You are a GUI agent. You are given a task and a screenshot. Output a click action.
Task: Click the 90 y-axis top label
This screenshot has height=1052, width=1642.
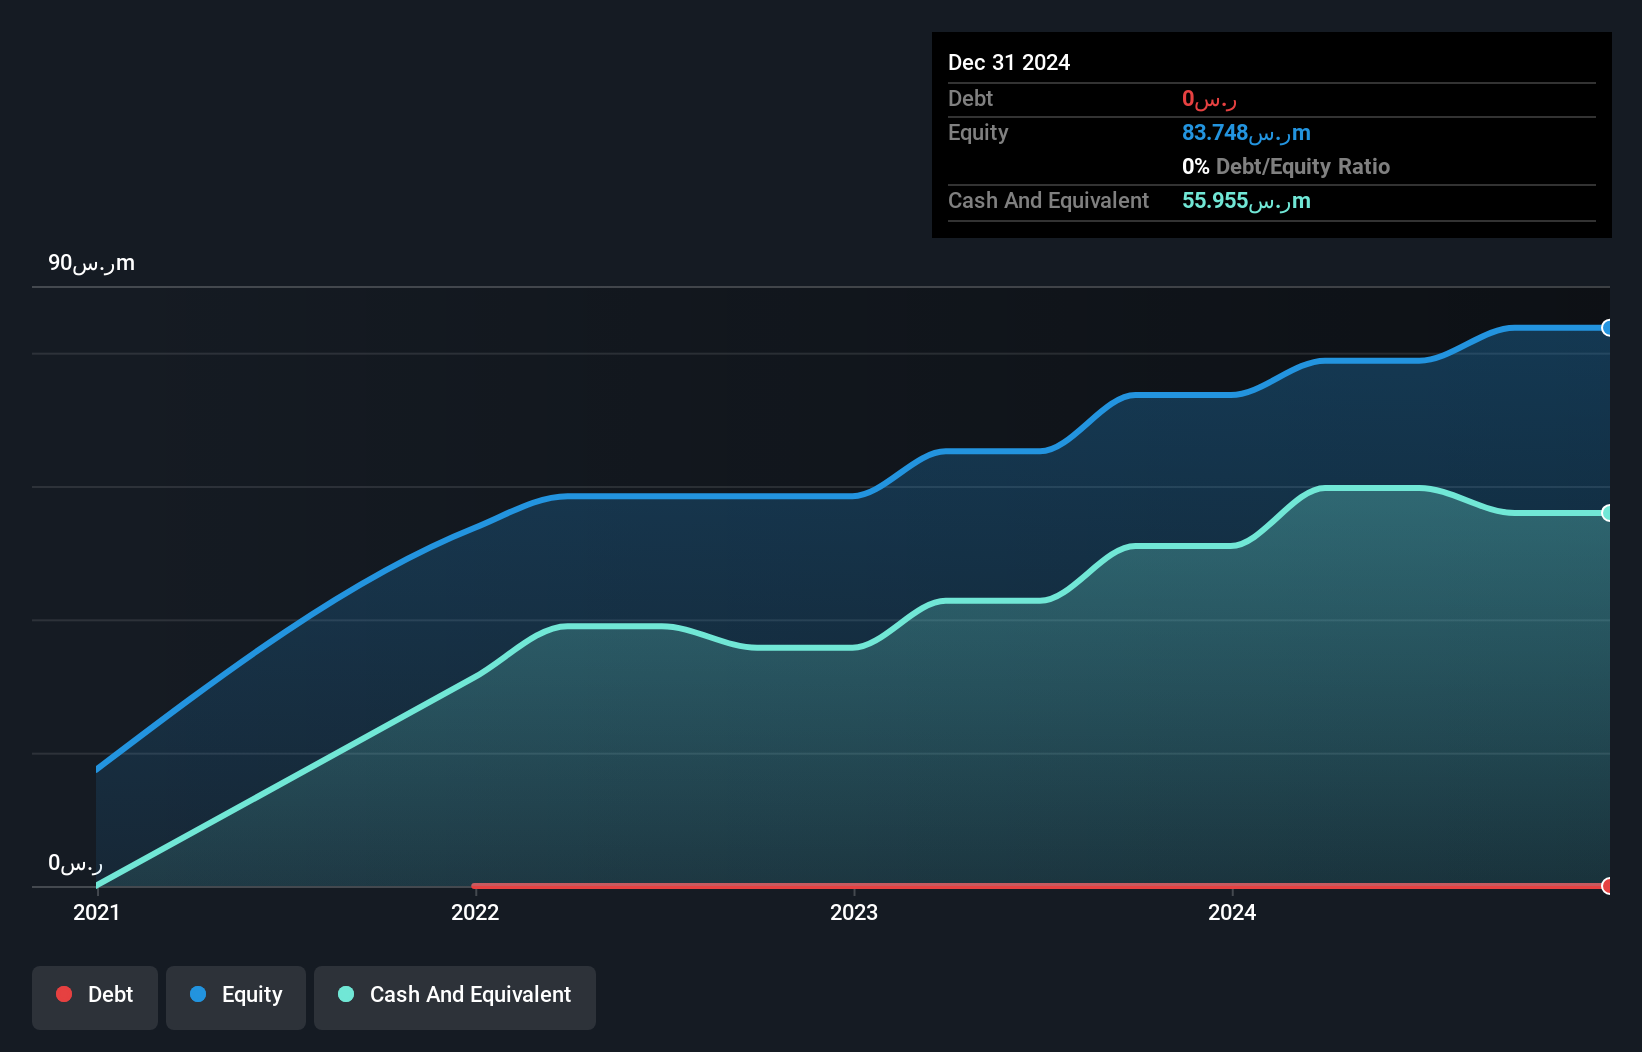[91, 263]
